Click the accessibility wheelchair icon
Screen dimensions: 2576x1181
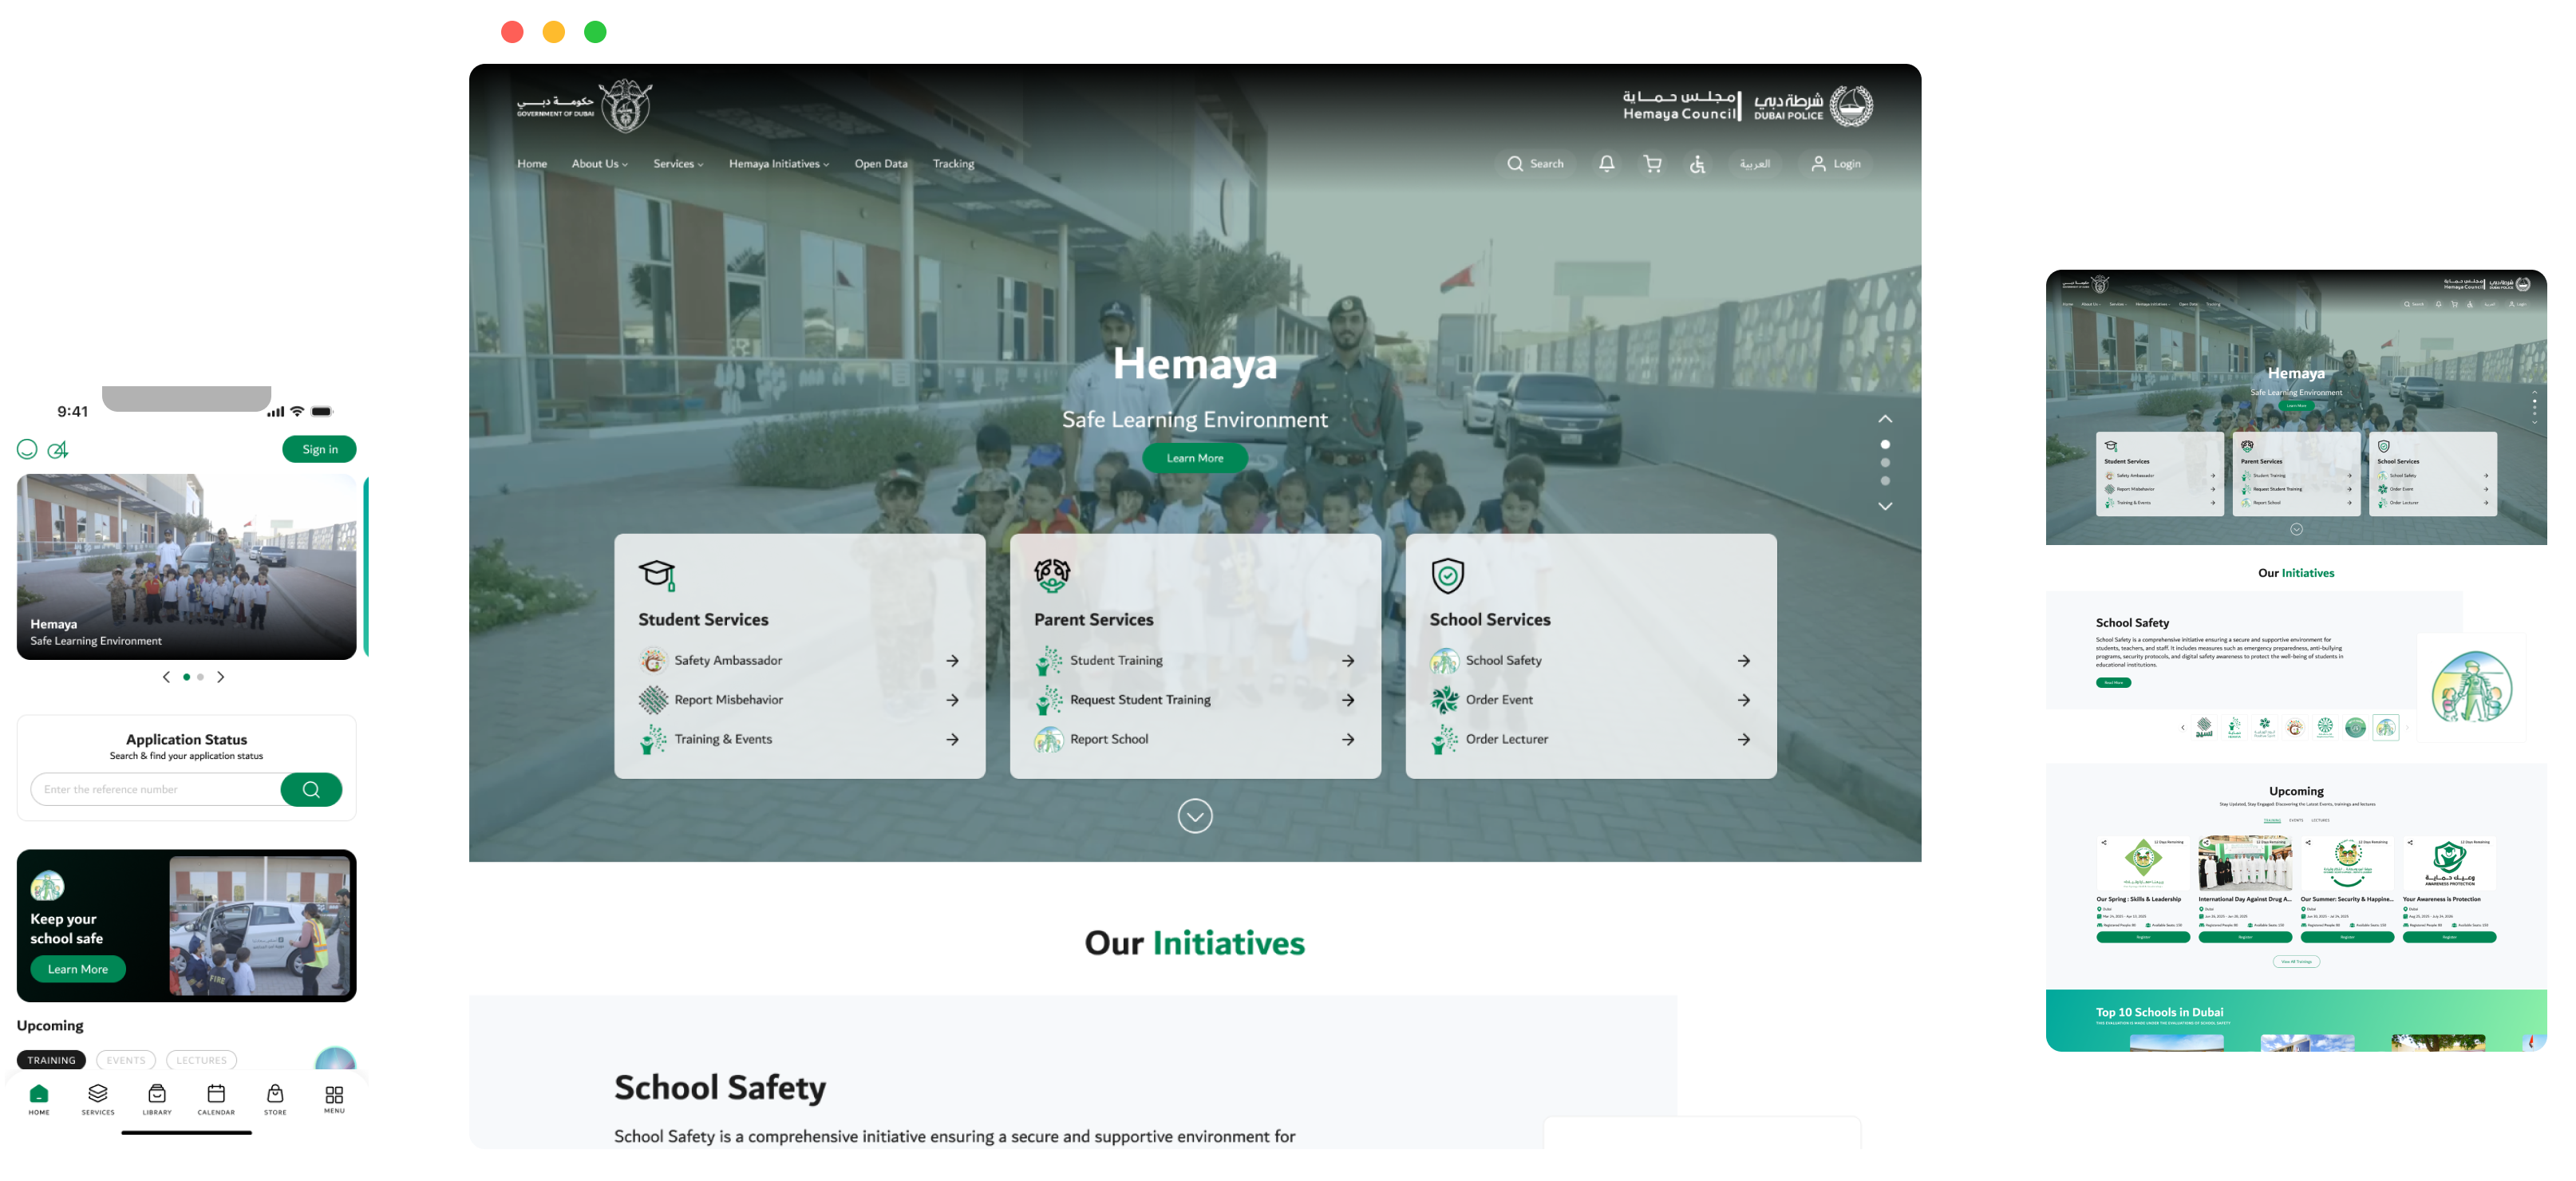point(1697,164)
